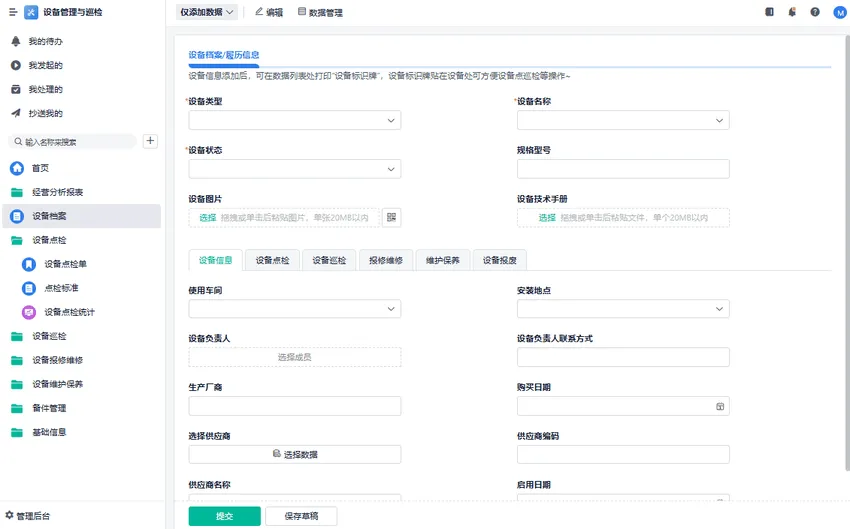This screenshot has width=850, height=529.
Task: Click the 设备管理与巡检 app logo icon
Action: pos(31,12)
